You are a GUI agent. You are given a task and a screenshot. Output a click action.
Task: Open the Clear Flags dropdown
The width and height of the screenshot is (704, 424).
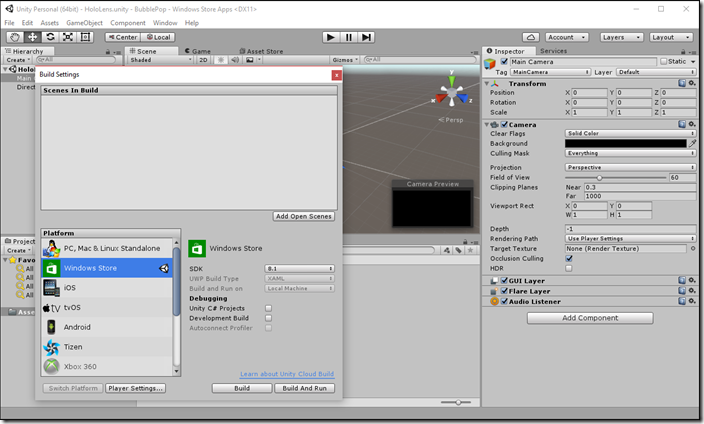630,133
